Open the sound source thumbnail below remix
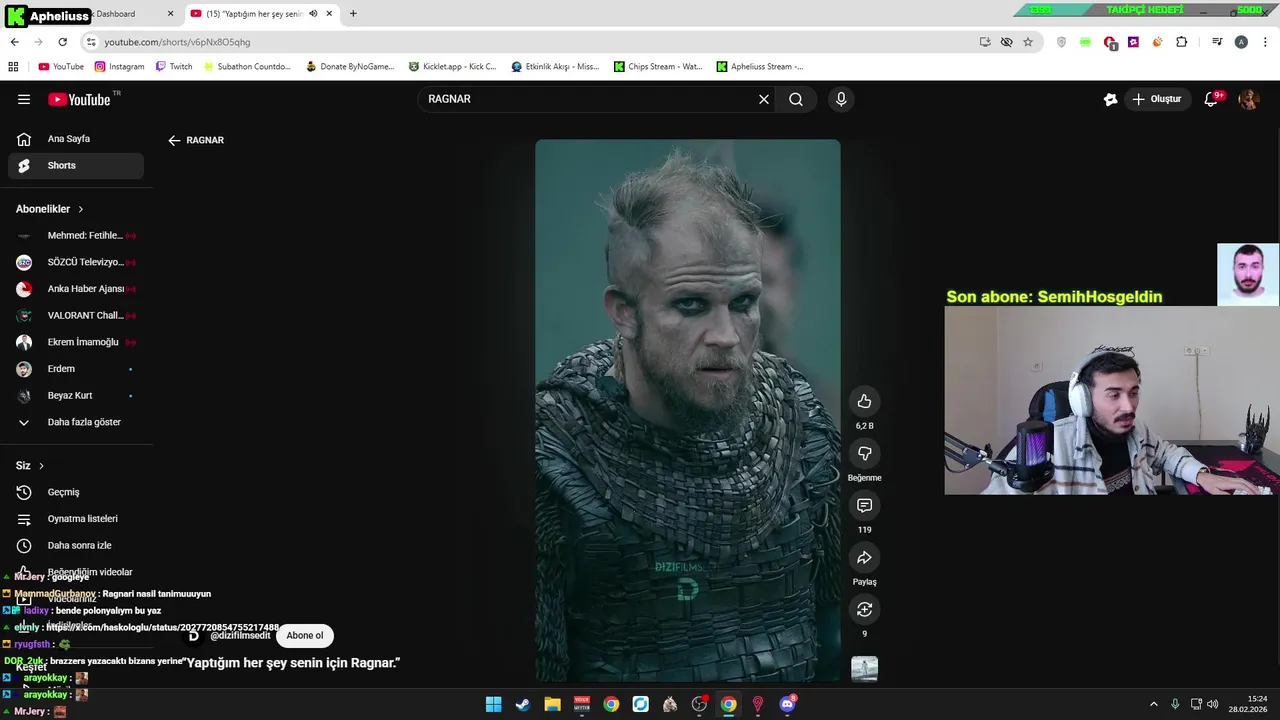This screenshot has height=720, width=1280. [864, 668]
